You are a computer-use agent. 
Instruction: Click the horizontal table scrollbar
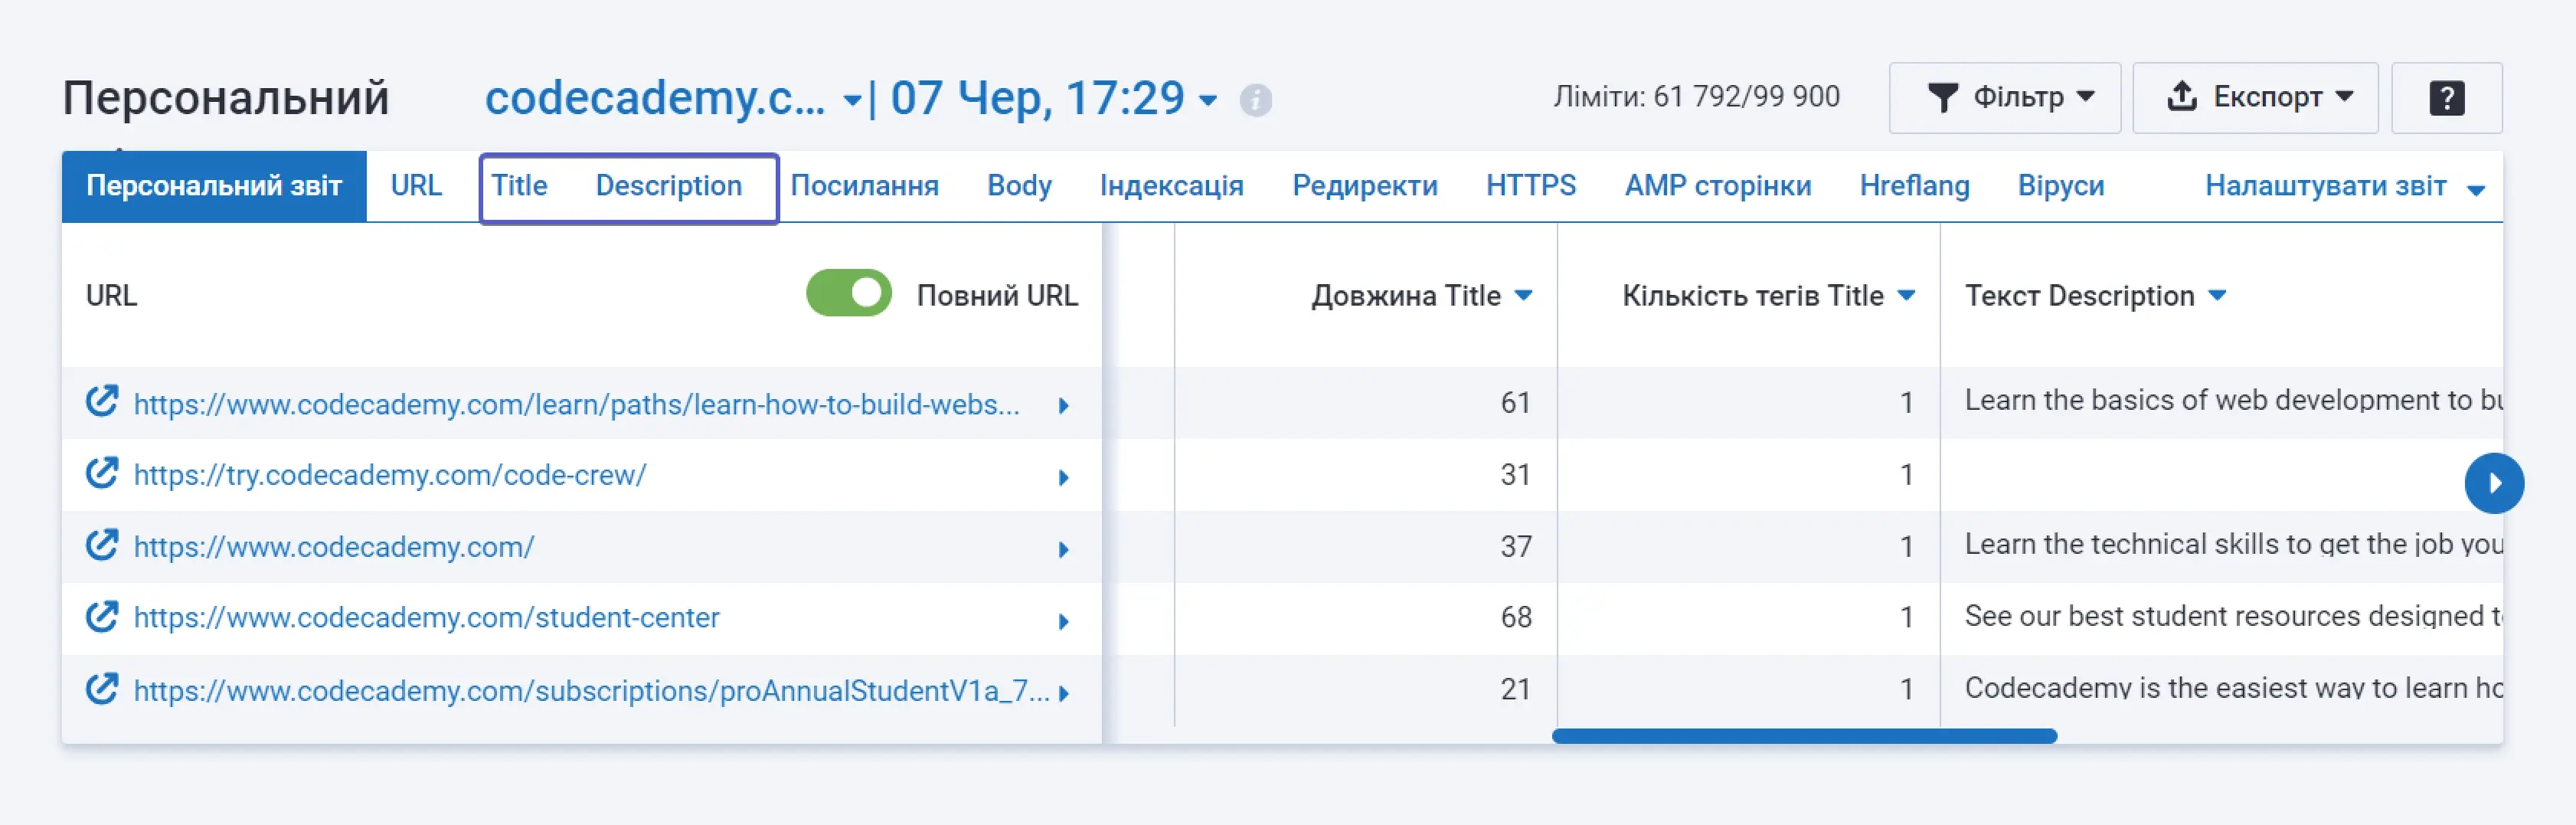(1804, 736)
